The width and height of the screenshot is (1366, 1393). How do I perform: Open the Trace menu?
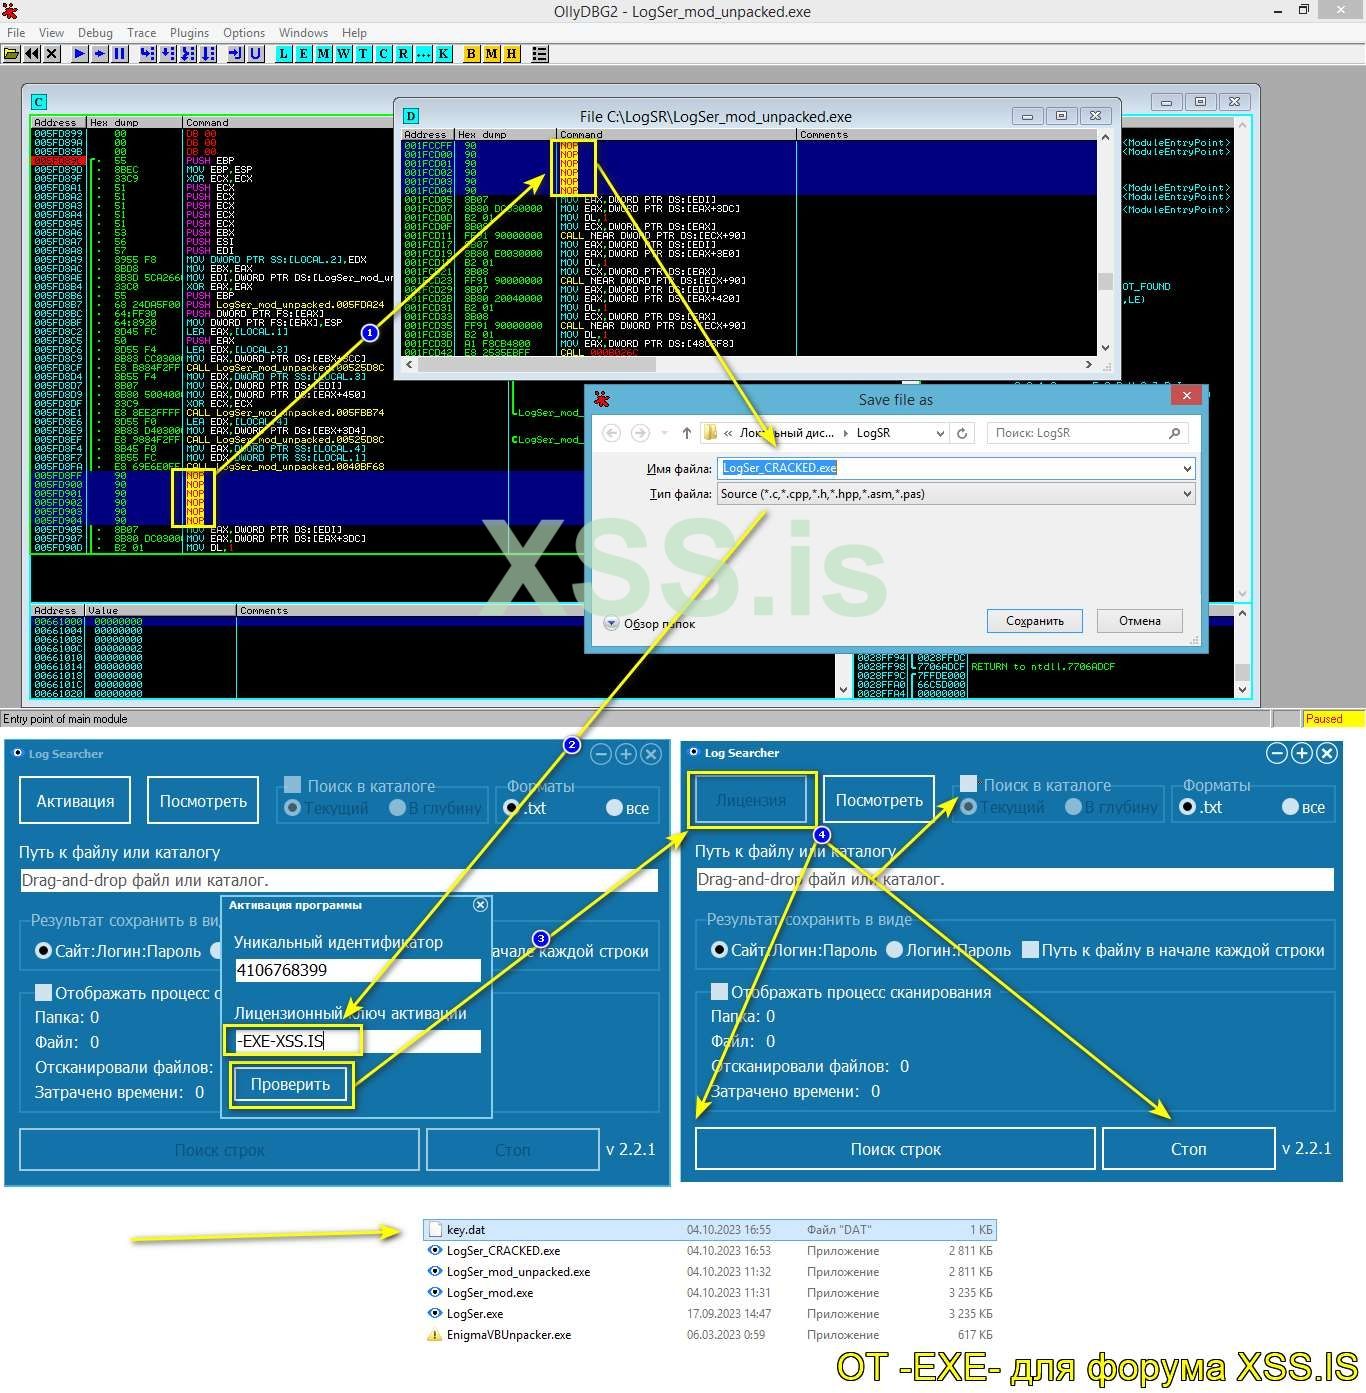[141, 33]
